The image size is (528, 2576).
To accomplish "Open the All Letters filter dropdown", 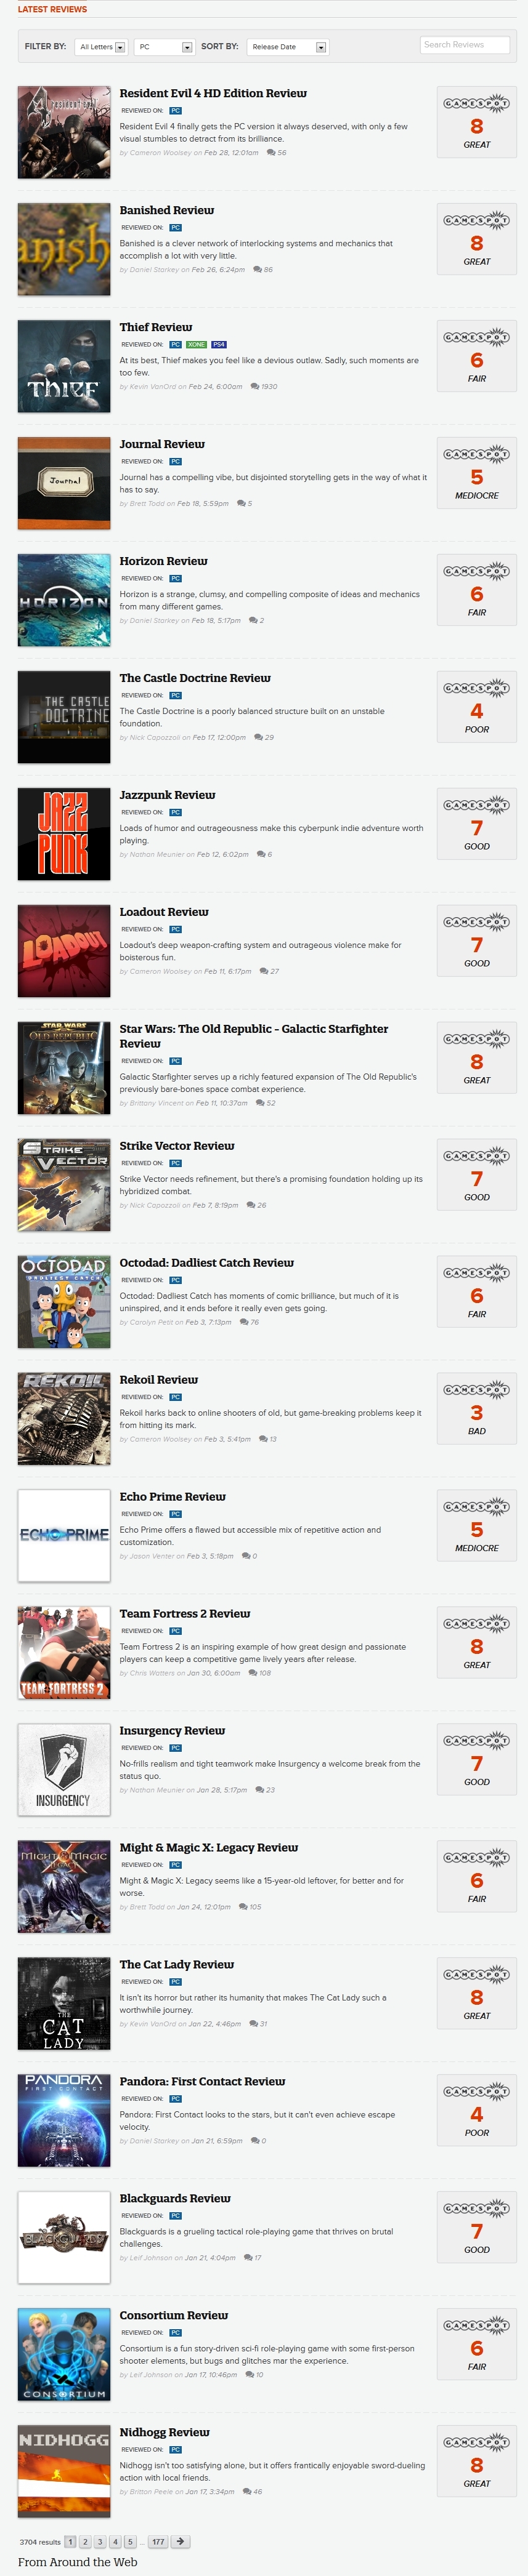I will tap(101, 47).
